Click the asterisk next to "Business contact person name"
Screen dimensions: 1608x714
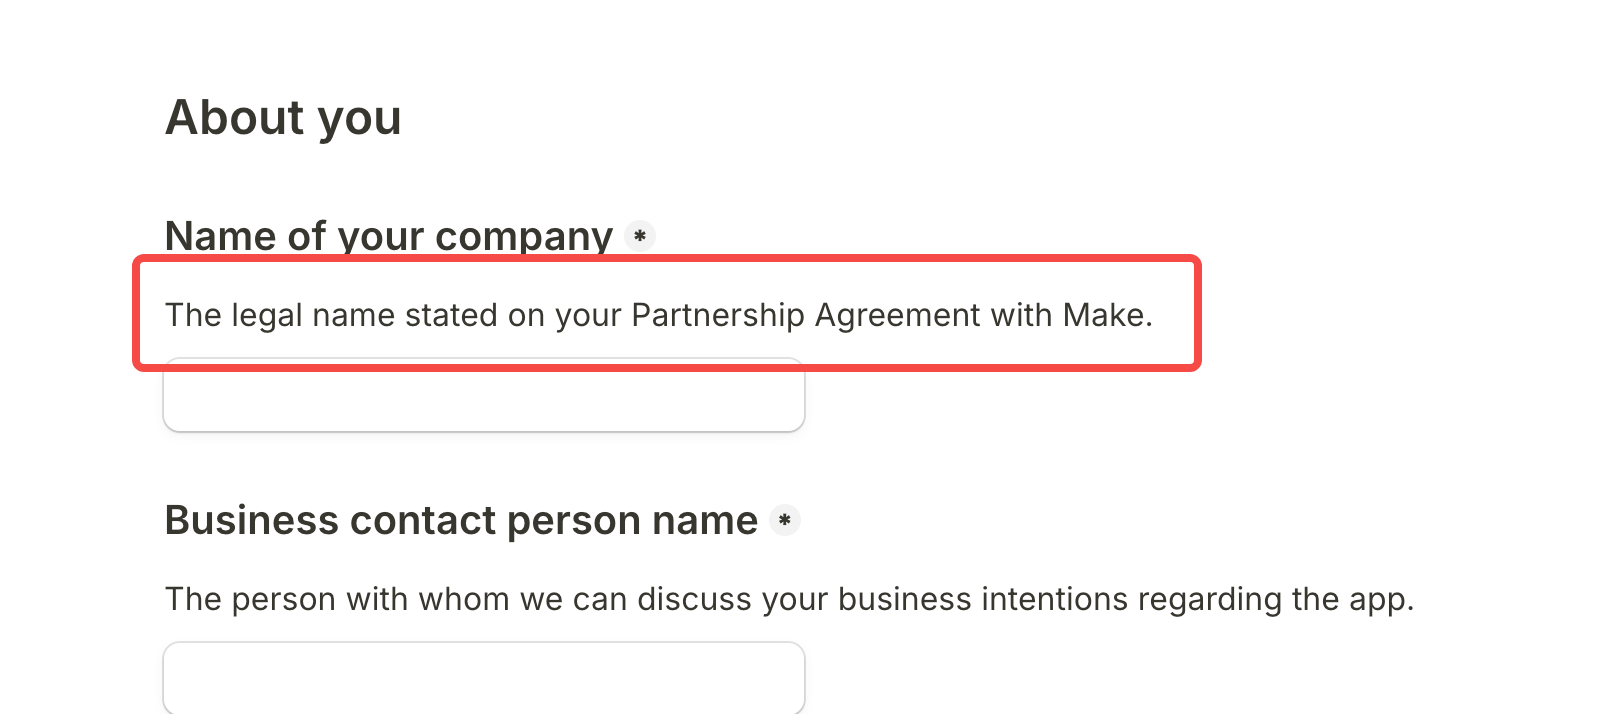tap(785, 520)
